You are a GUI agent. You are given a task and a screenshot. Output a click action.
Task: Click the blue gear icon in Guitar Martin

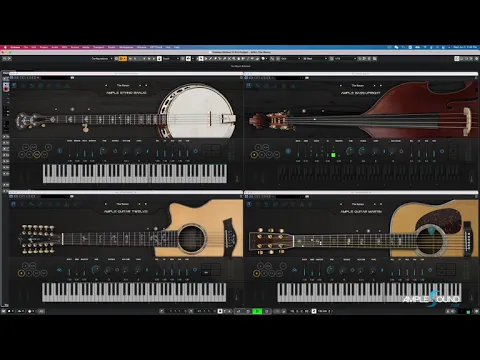(x=430, y=270)
